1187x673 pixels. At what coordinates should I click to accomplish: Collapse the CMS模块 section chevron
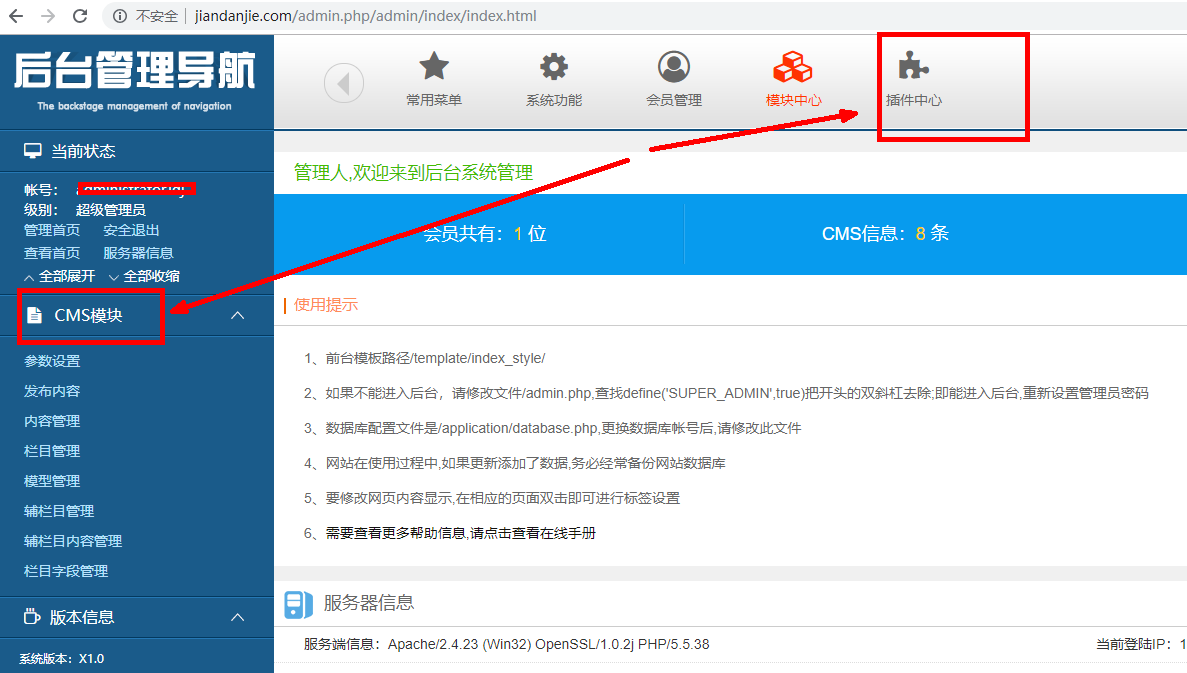tap(237, 316)
